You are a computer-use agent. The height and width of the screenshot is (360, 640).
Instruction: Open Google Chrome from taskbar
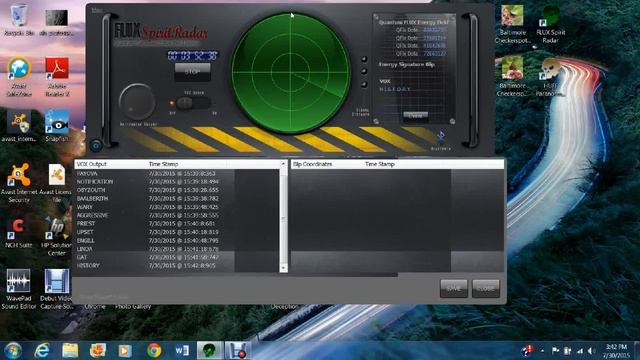tap(154, 350)
